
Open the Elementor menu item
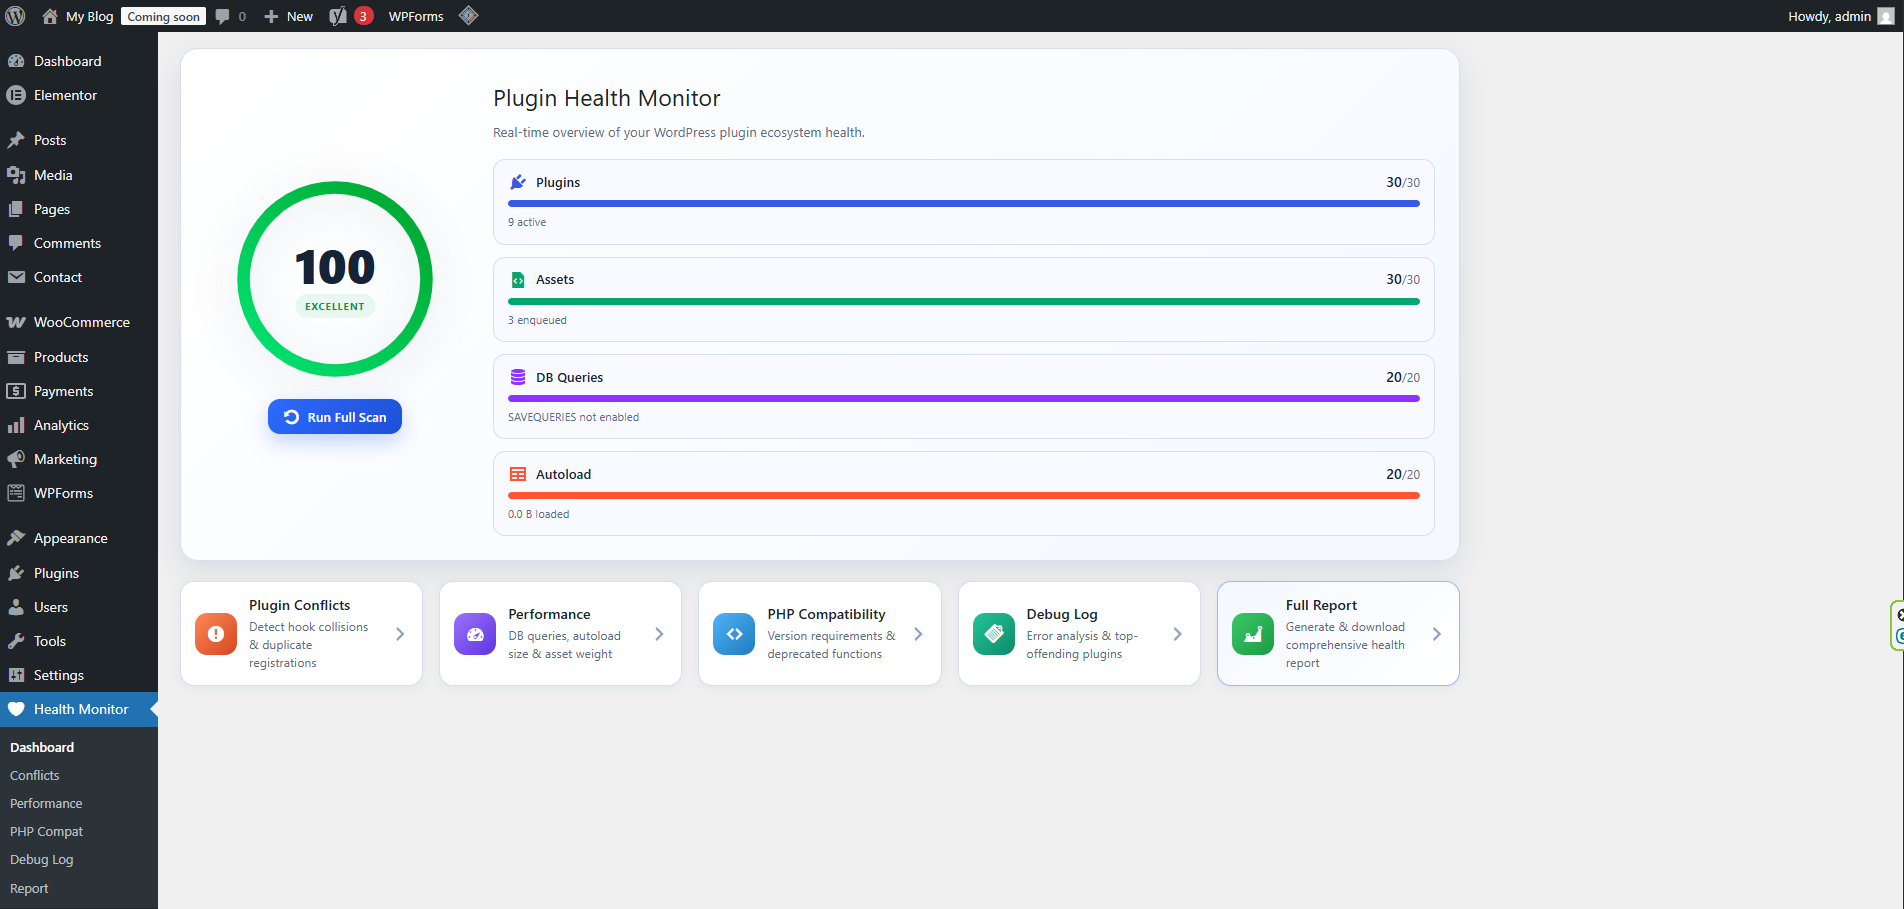point(65,95)
